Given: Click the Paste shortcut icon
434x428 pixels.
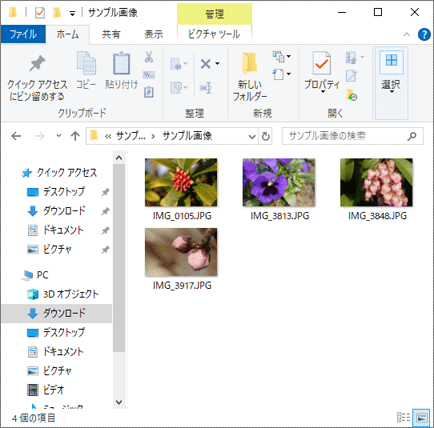Looking at the screenshot, I should tap(149, 92).
